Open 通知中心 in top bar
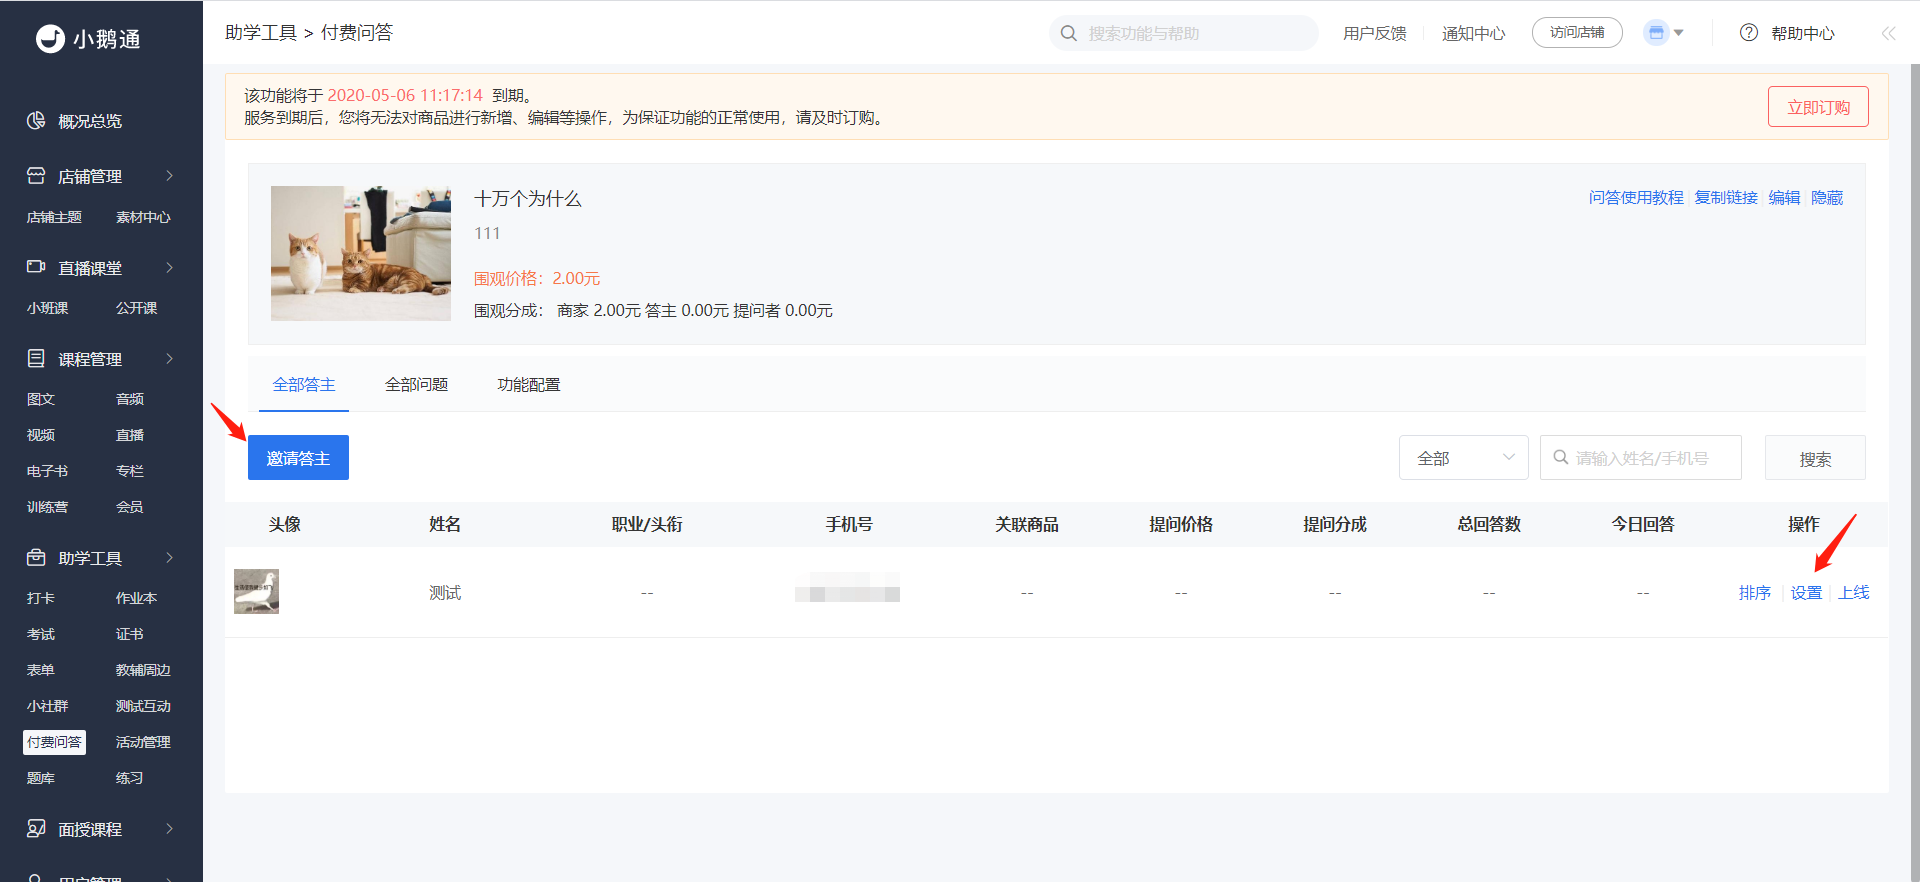The image size is (1920, 882). (1473, 33)
